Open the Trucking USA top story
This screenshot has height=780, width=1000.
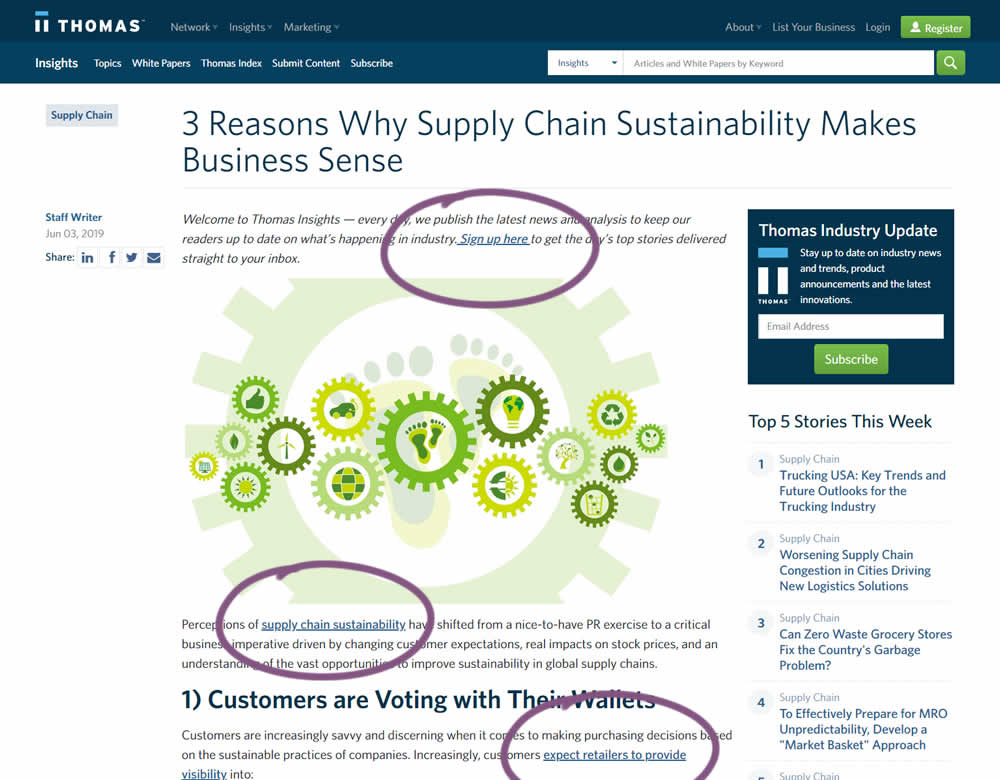[x=862, y=491]
